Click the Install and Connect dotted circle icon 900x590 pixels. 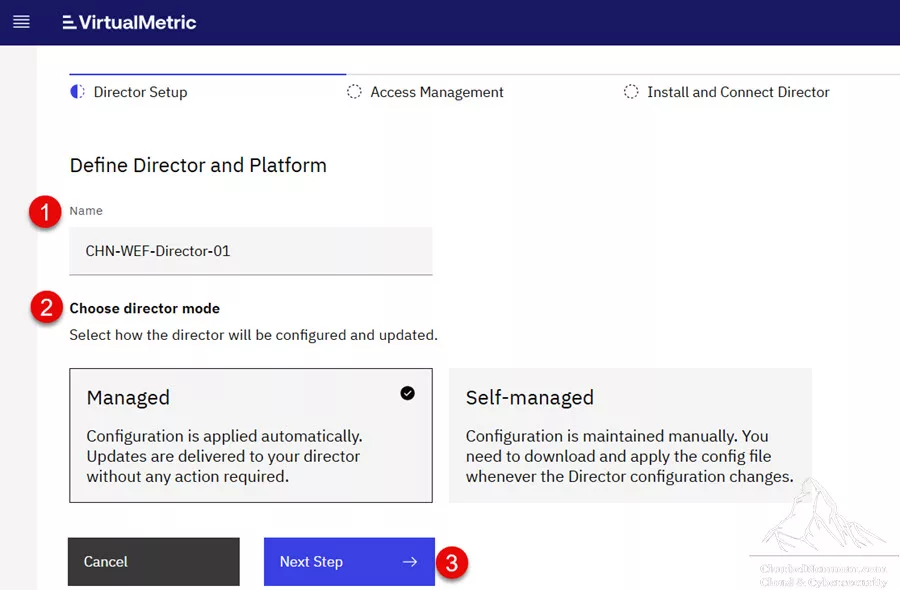click(631, 92)
